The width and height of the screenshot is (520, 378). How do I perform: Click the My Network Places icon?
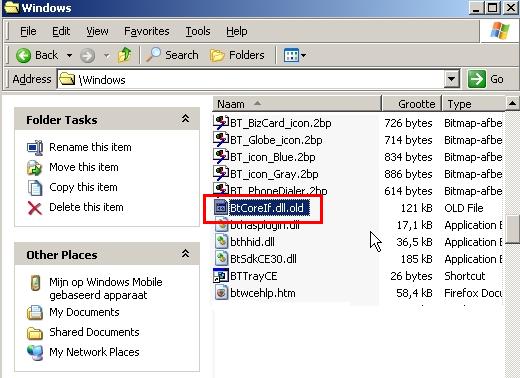[x=35, y=353]
